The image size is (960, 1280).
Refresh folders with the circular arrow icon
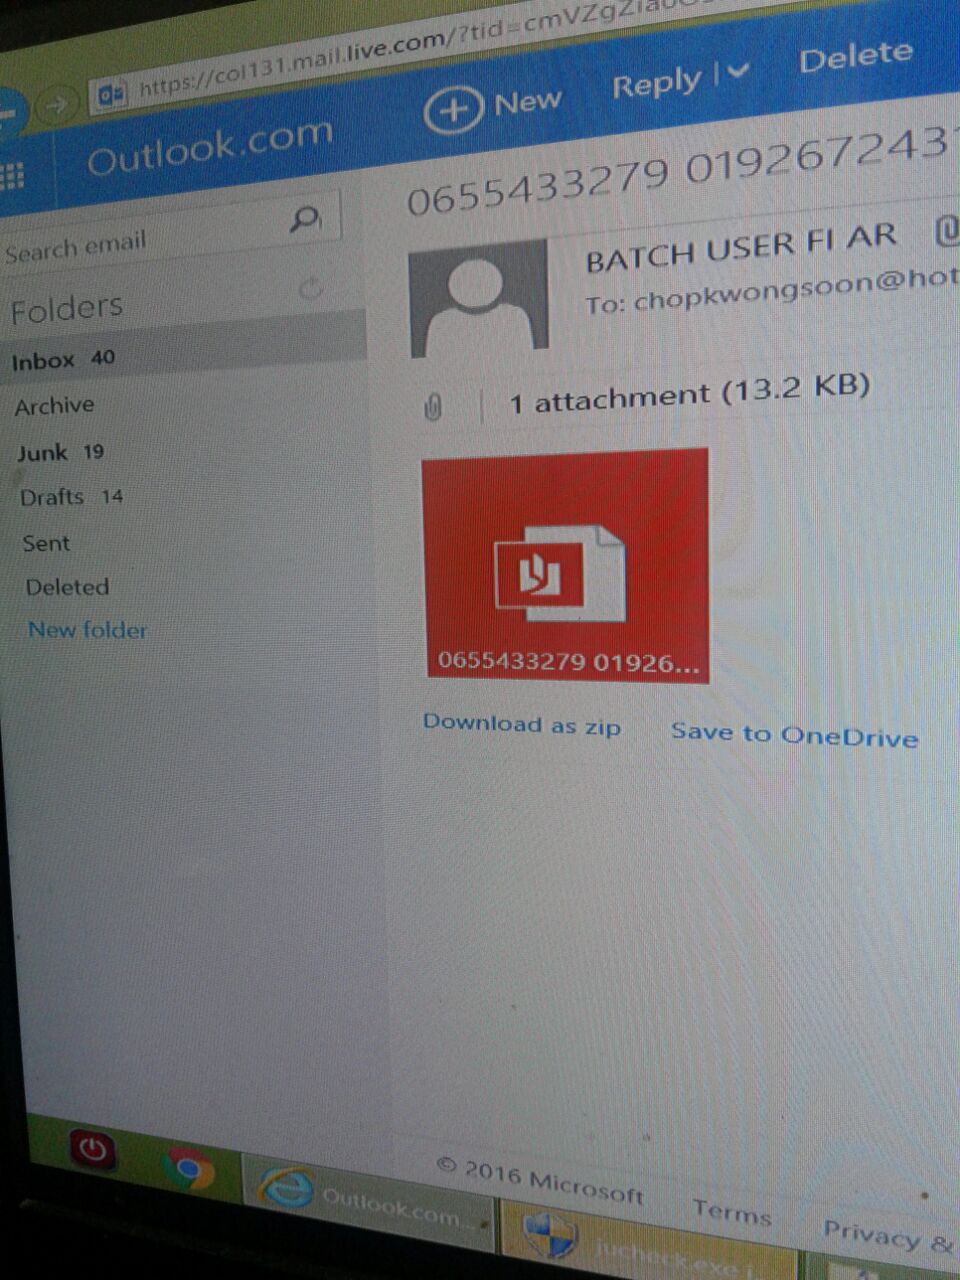311,288
